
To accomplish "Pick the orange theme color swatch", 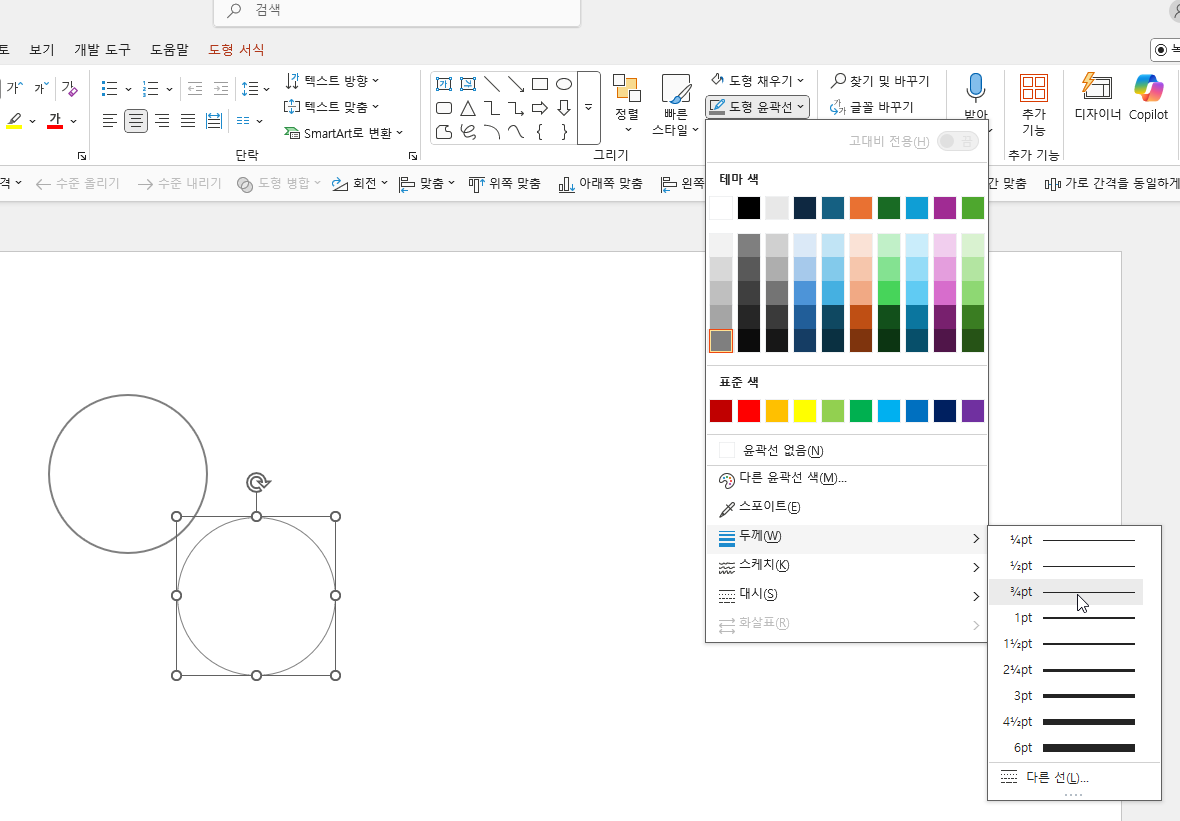I will pyautogui.click(x=861, y=208).
